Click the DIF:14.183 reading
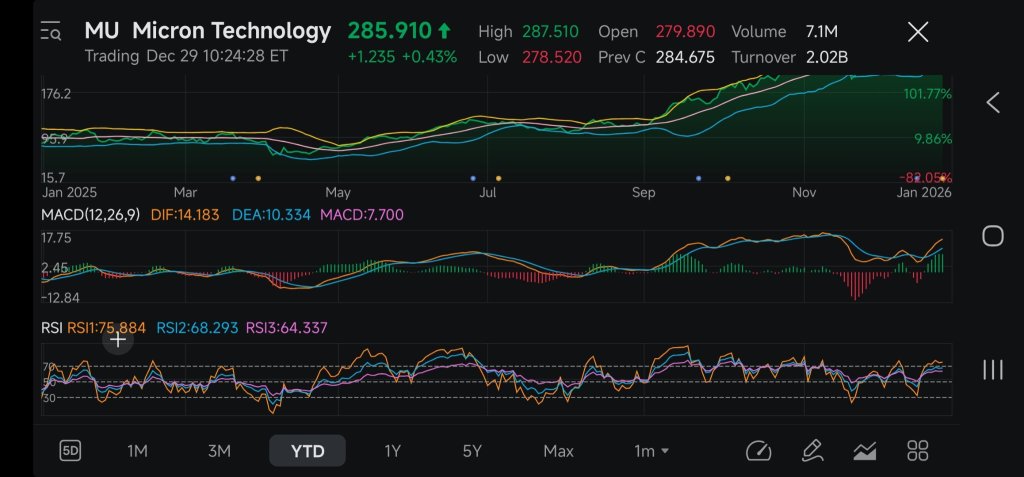Screen dimensions: 1024x477 (x=185, y=215)
